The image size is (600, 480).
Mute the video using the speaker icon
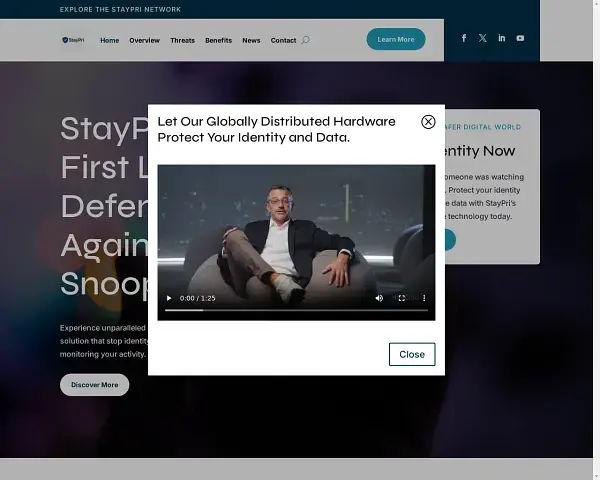pyautogui.click(x=379, y=298)
